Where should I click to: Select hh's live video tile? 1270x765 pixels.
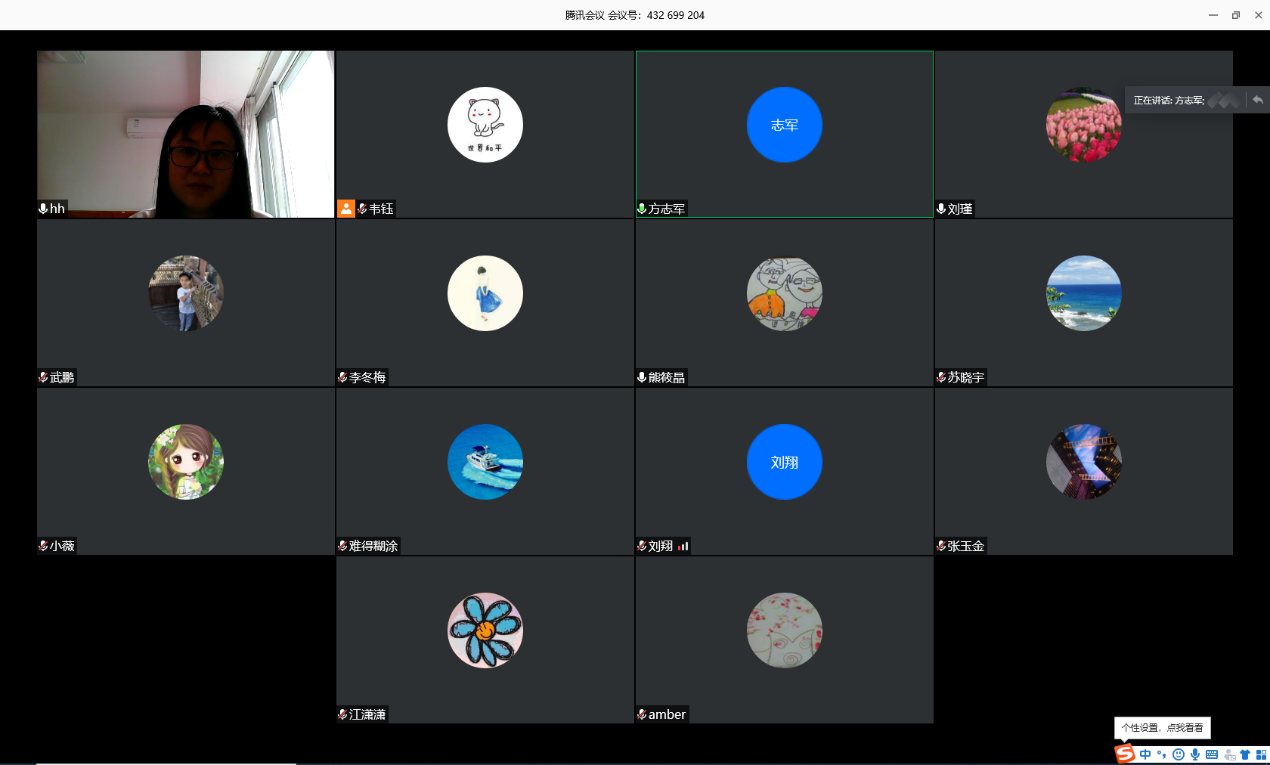185,133
